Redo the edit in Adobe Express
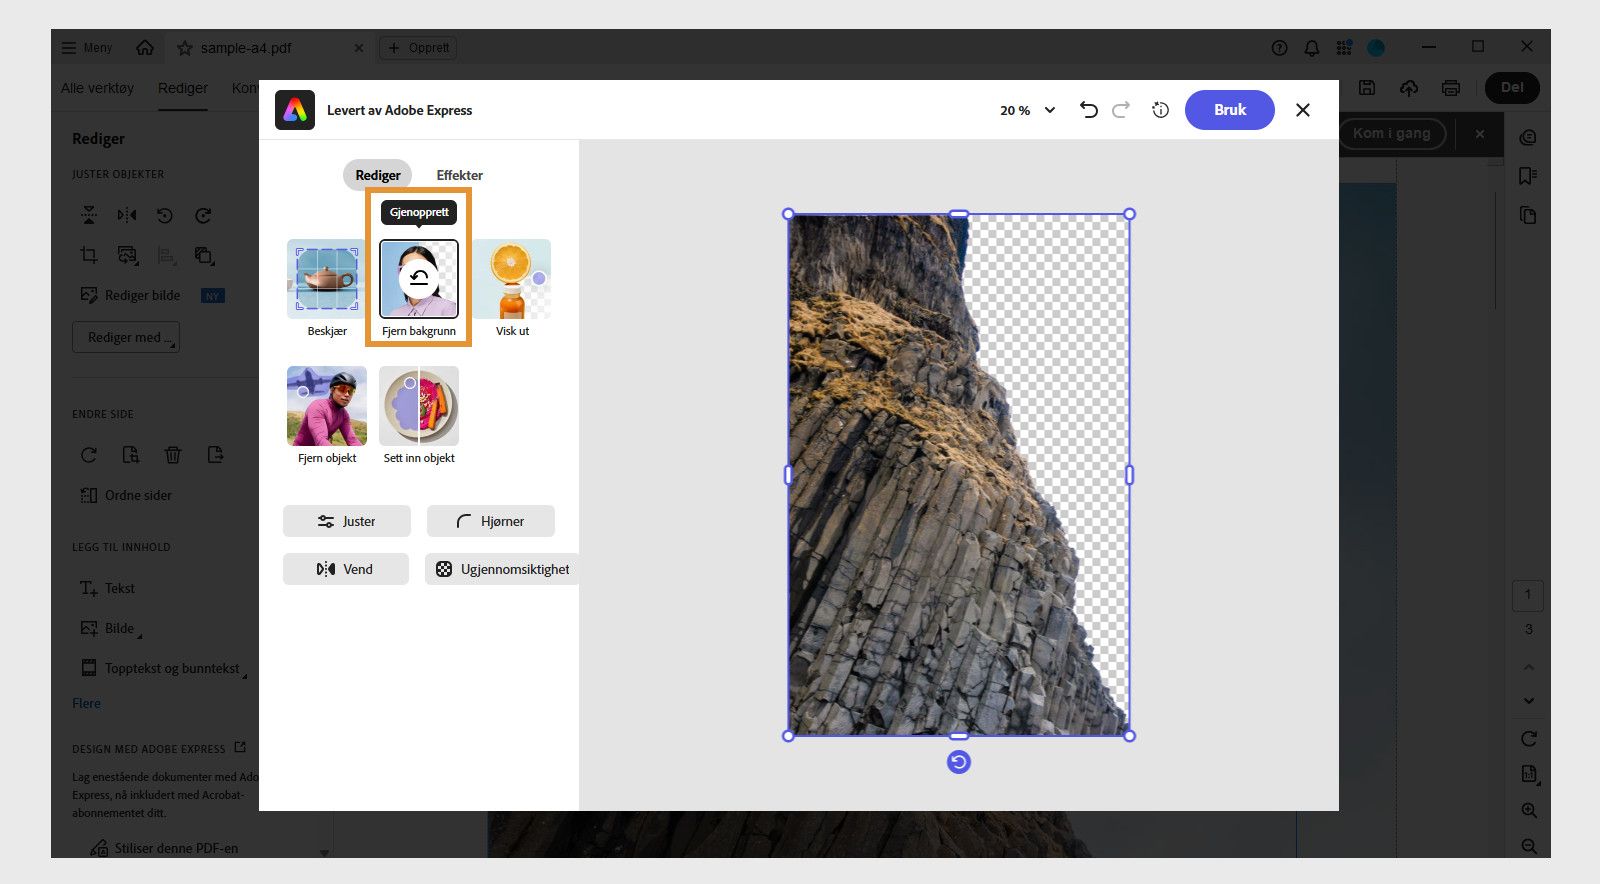Screen dimensions: 1600x884 (x=1121, y=110)
